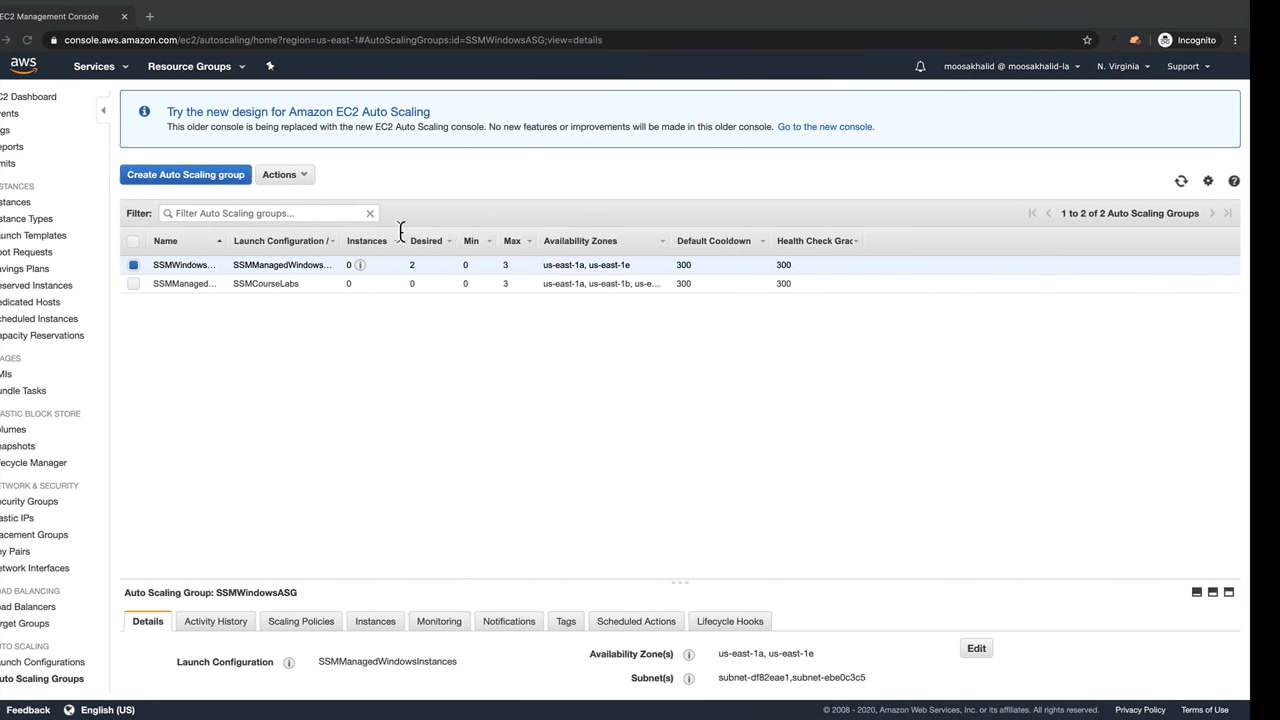Collapse the EC2 sidebar with the arrow
This screenshot has width=1280, height=720.
point(103,111)
